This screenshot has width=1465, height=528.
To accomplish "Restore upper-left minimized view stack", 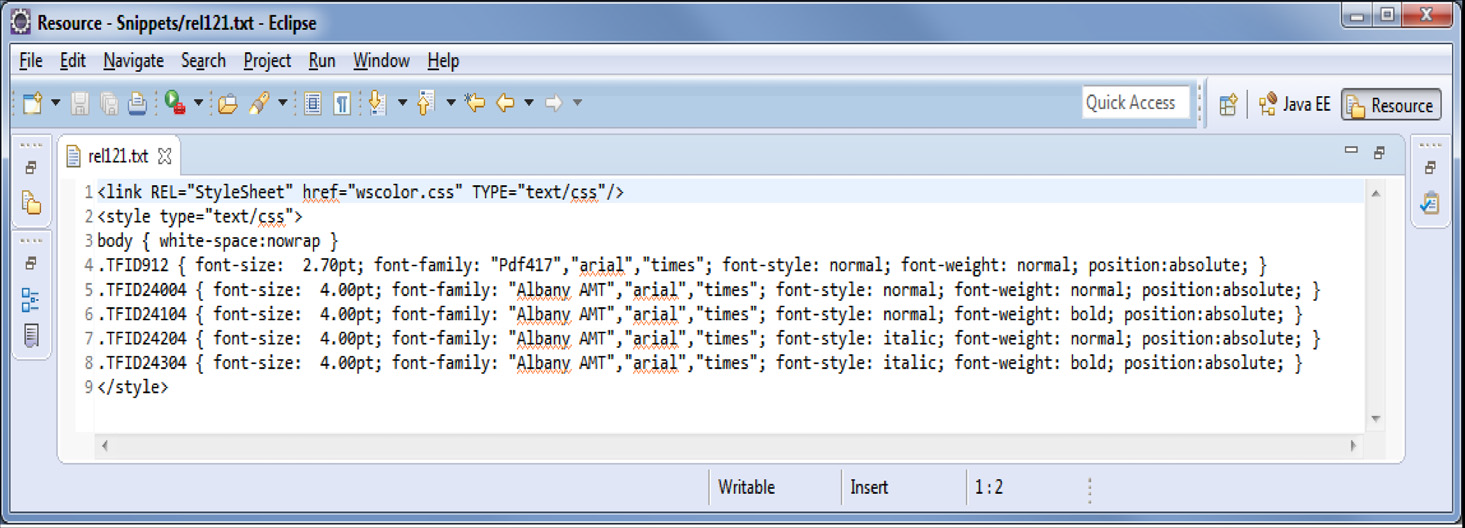I will coord(31,167).
